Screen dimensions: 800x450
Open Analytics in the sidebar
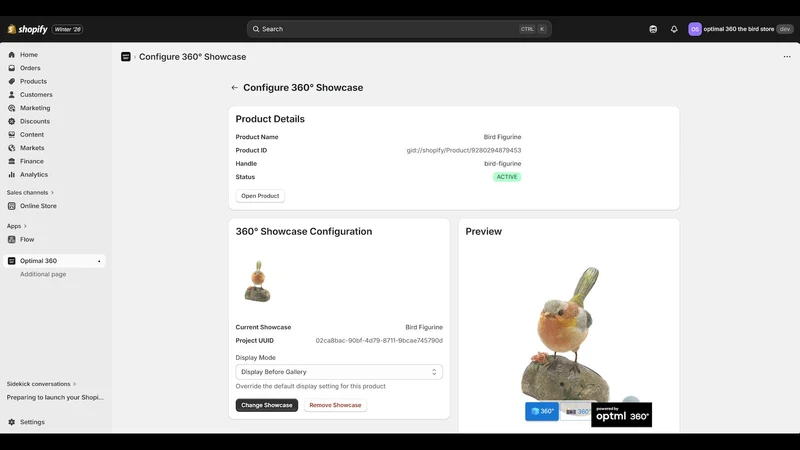(34, 174)
